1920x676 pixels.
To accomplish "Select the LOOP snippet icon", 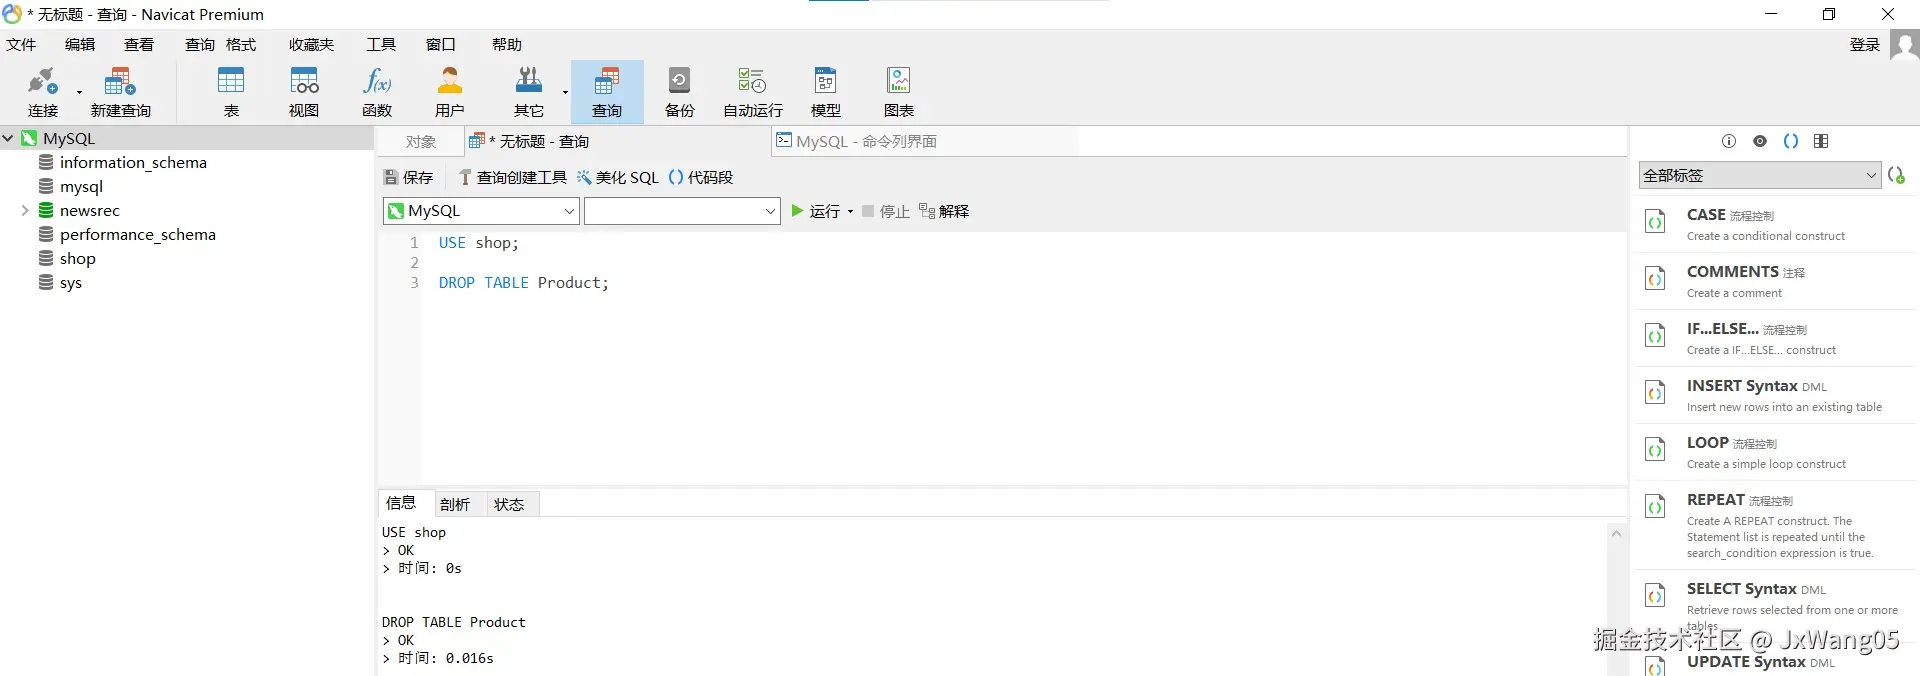I will 1656,450.
